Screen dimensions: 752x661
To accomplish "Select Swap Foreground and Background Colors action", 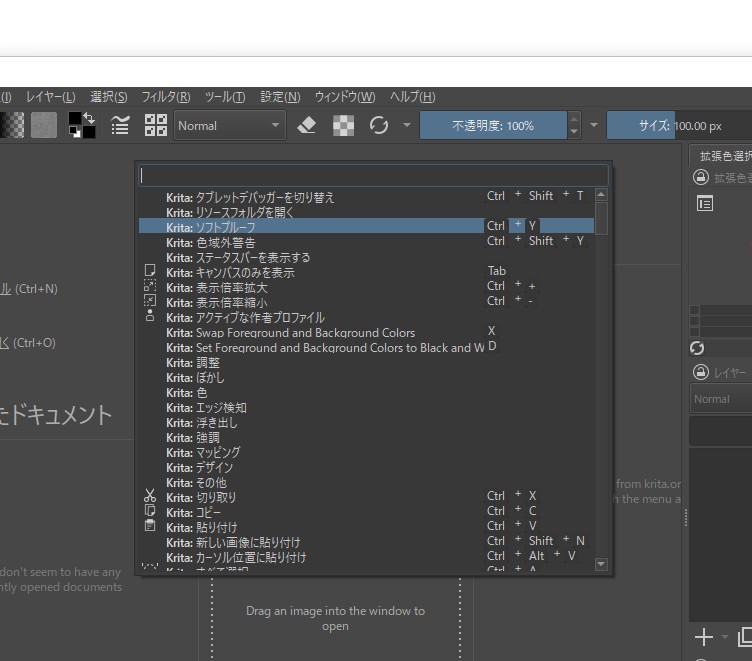I will pos(366,332).
